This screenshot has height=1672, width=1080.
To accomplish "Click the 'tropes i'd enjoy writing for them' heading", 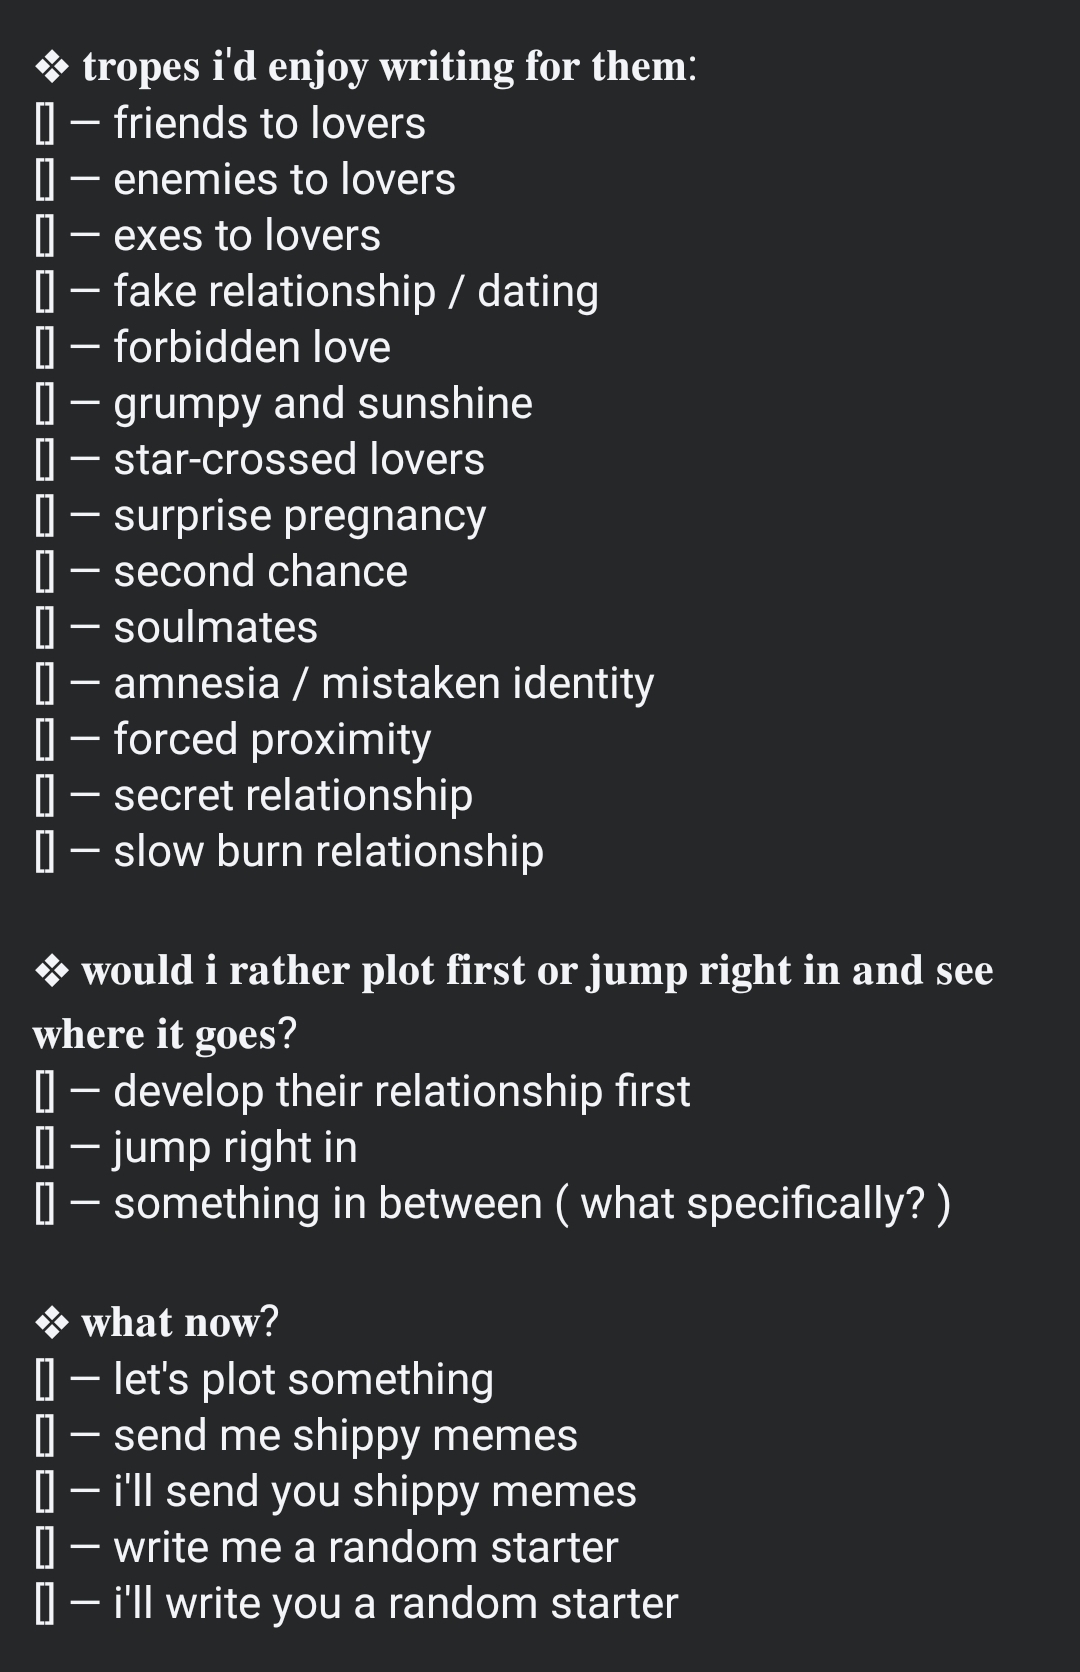I will click(388, 67).
